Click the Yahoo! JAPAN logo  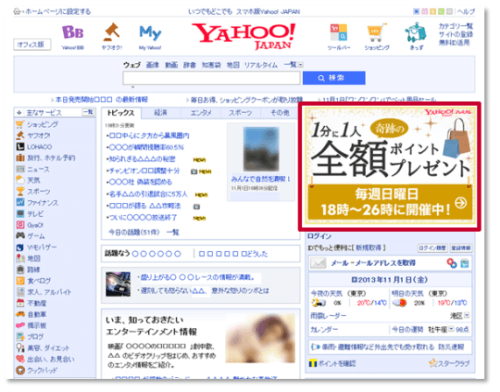coord(243,36)
